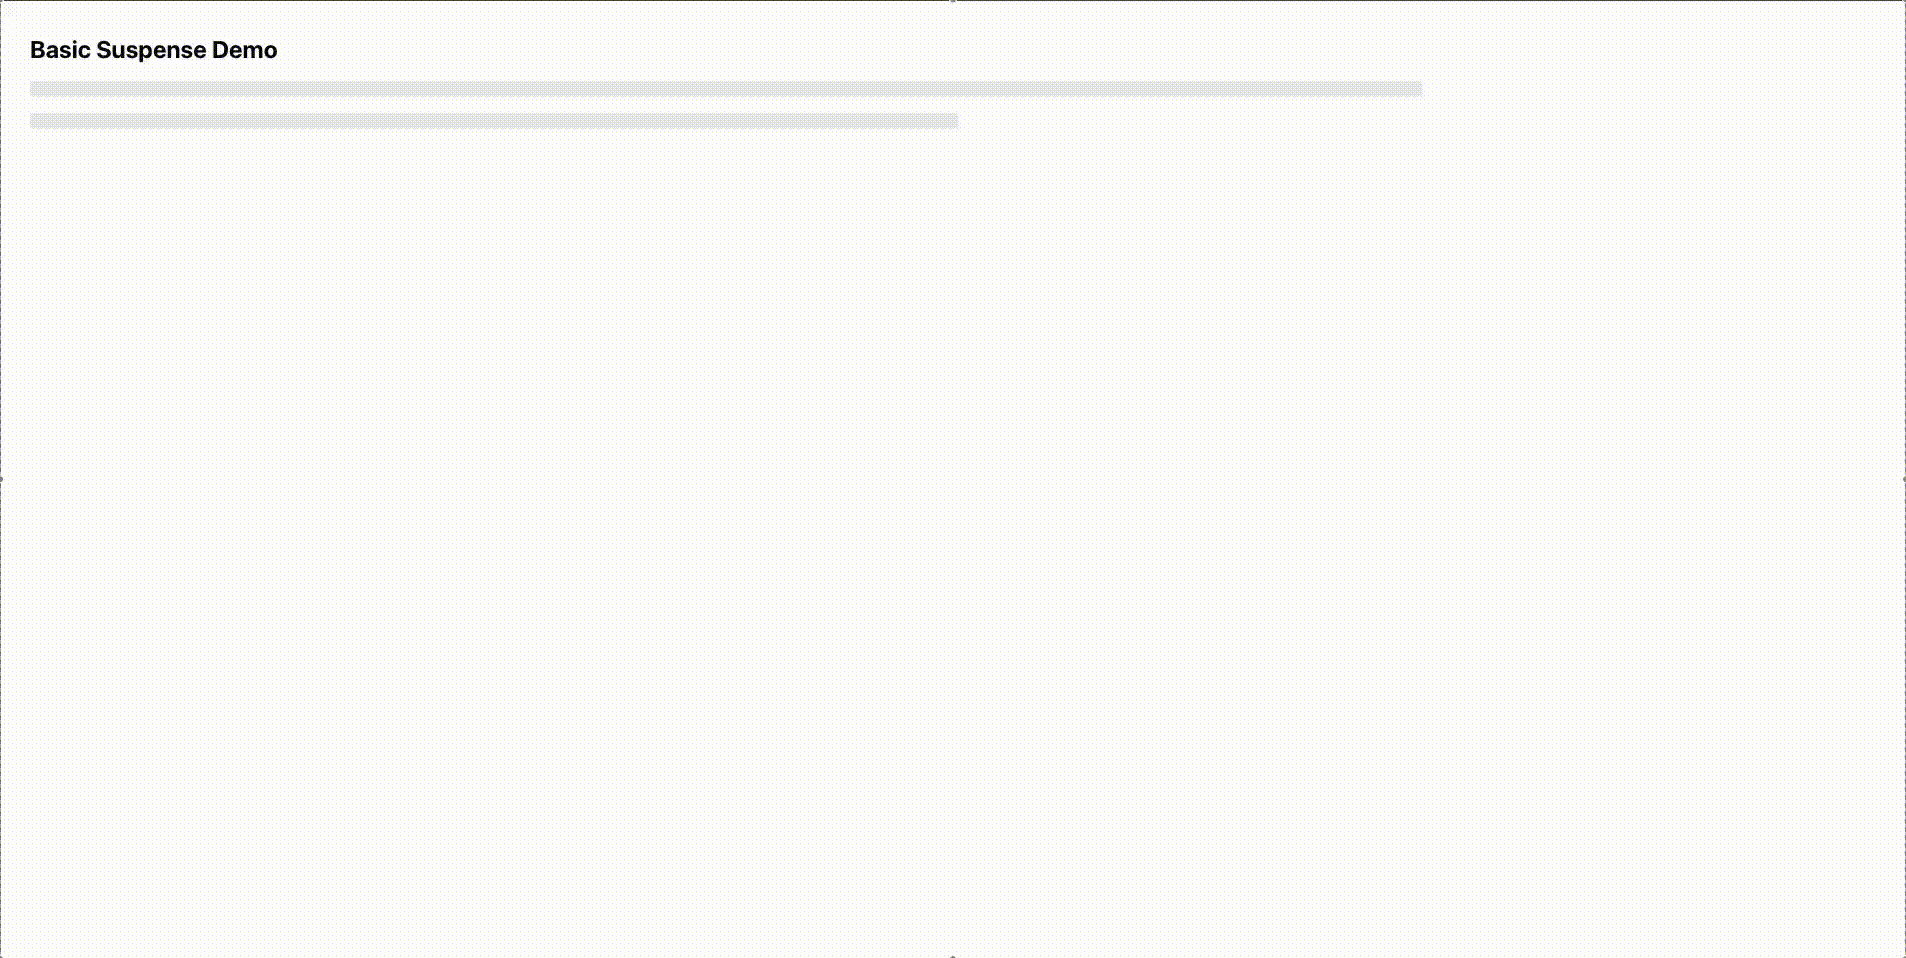Click the blank content area below the skeletons
Screen dimensions: 1906x958
pos(953,540)
